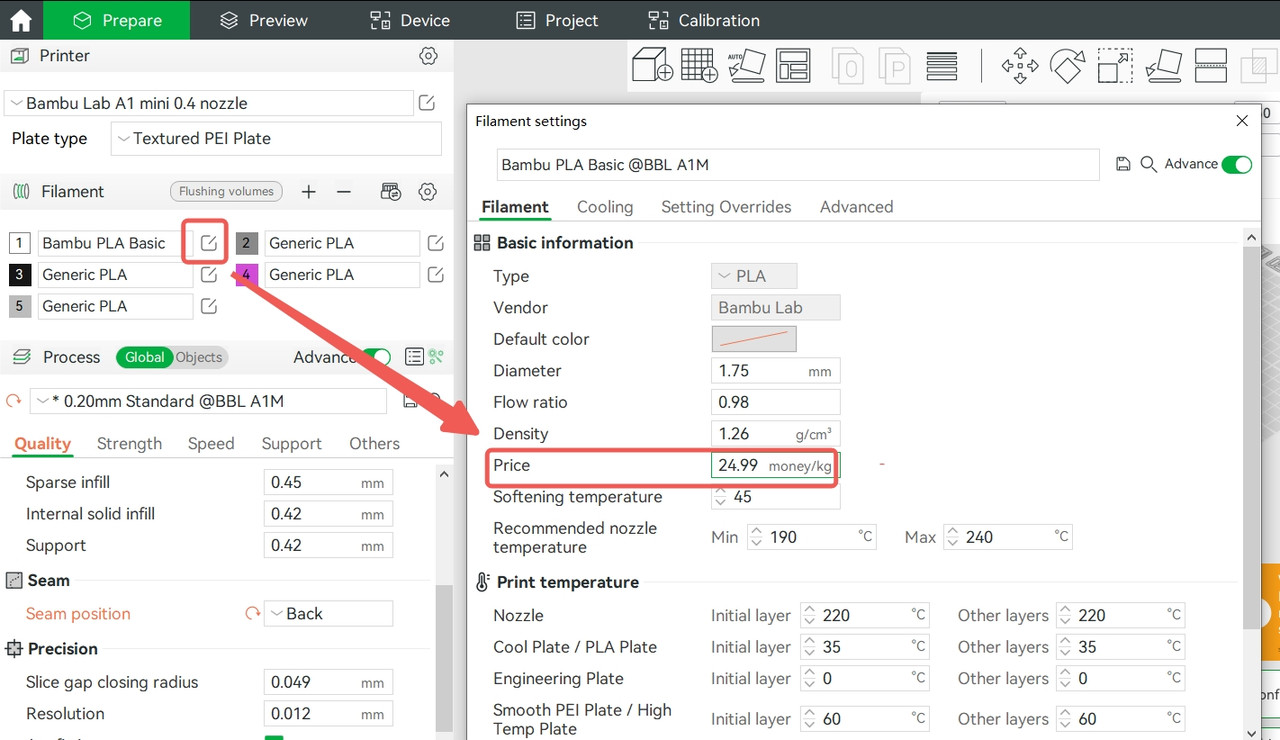Select the Lay on face tool
Screen dimensions: 1280x740
click(1163, 66)
